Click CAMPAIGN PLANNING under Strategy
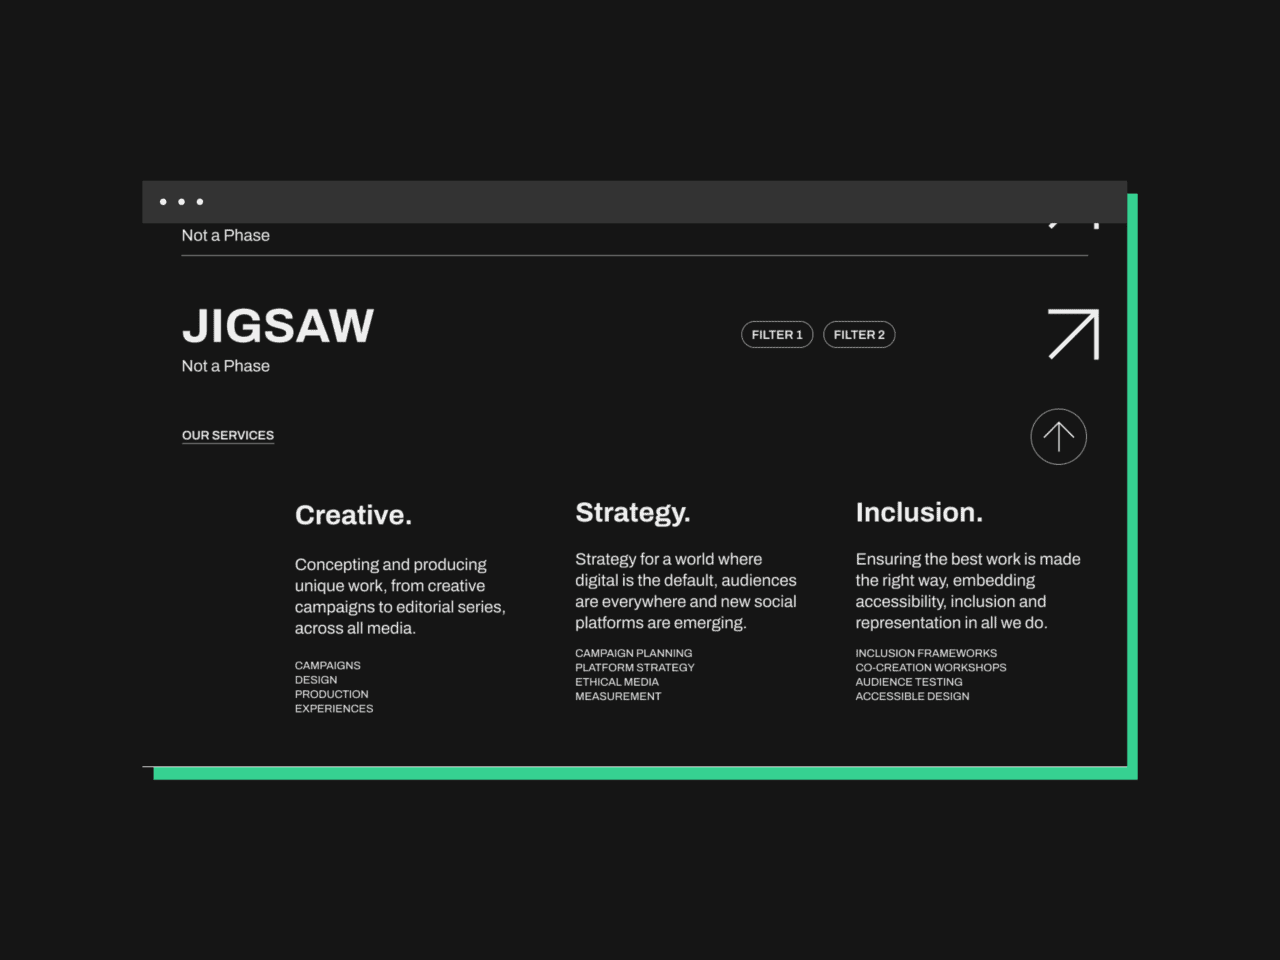This screenshot has width=1280, height=960. [634, 653]
